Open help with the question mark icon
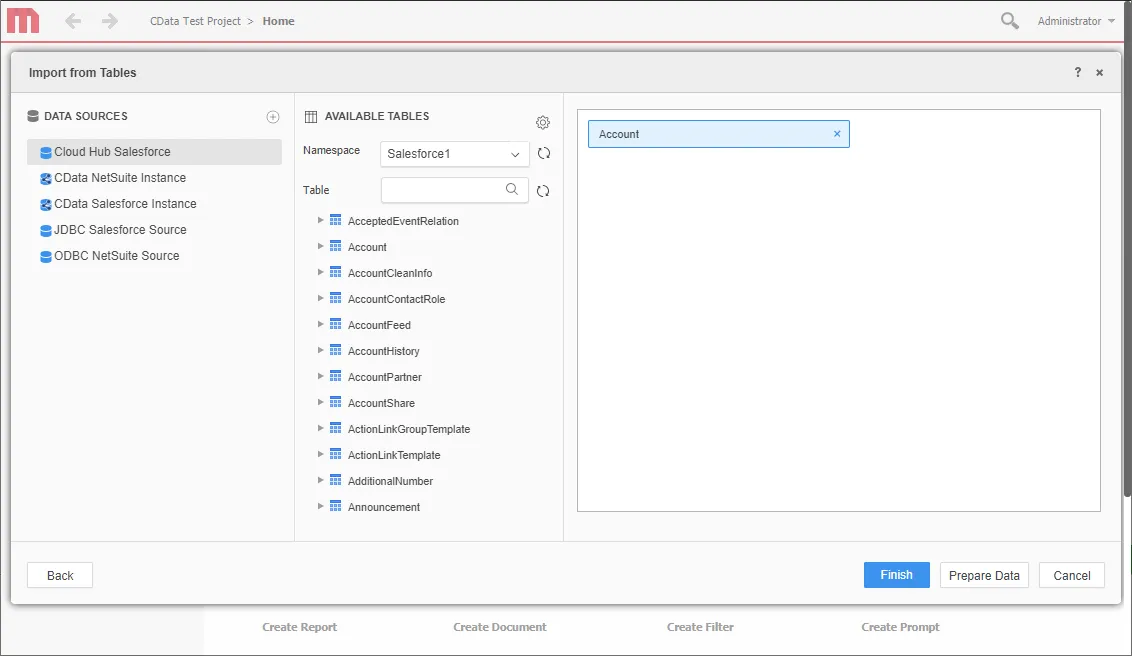The height and width of the screenshot is (656, 1132). (1077, 72)
